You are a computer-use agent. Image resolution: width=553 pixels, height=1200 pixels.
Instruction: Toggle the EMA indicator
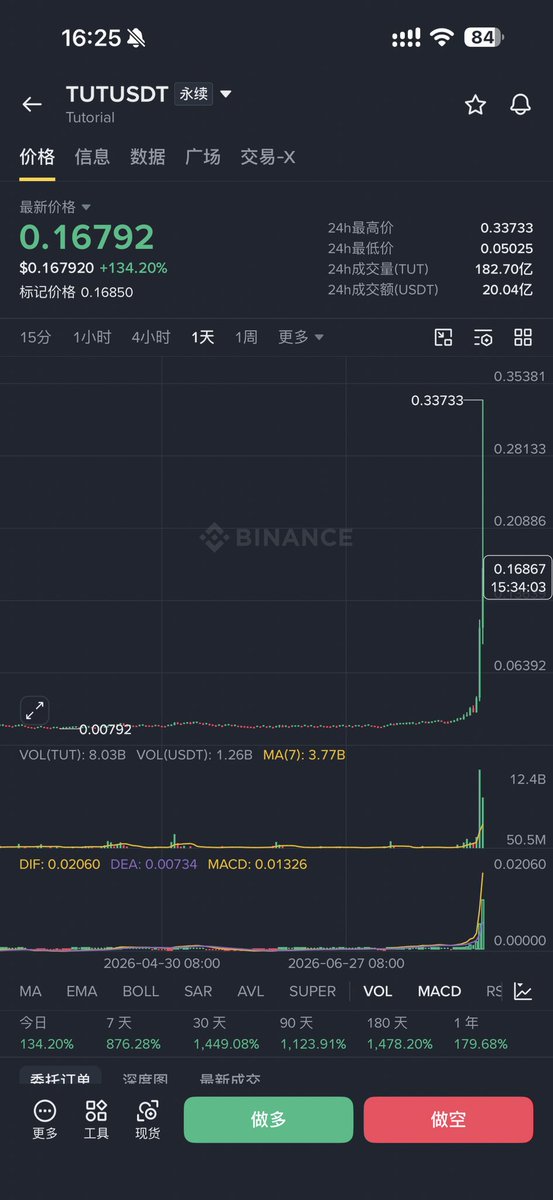(x=82, y=991)
